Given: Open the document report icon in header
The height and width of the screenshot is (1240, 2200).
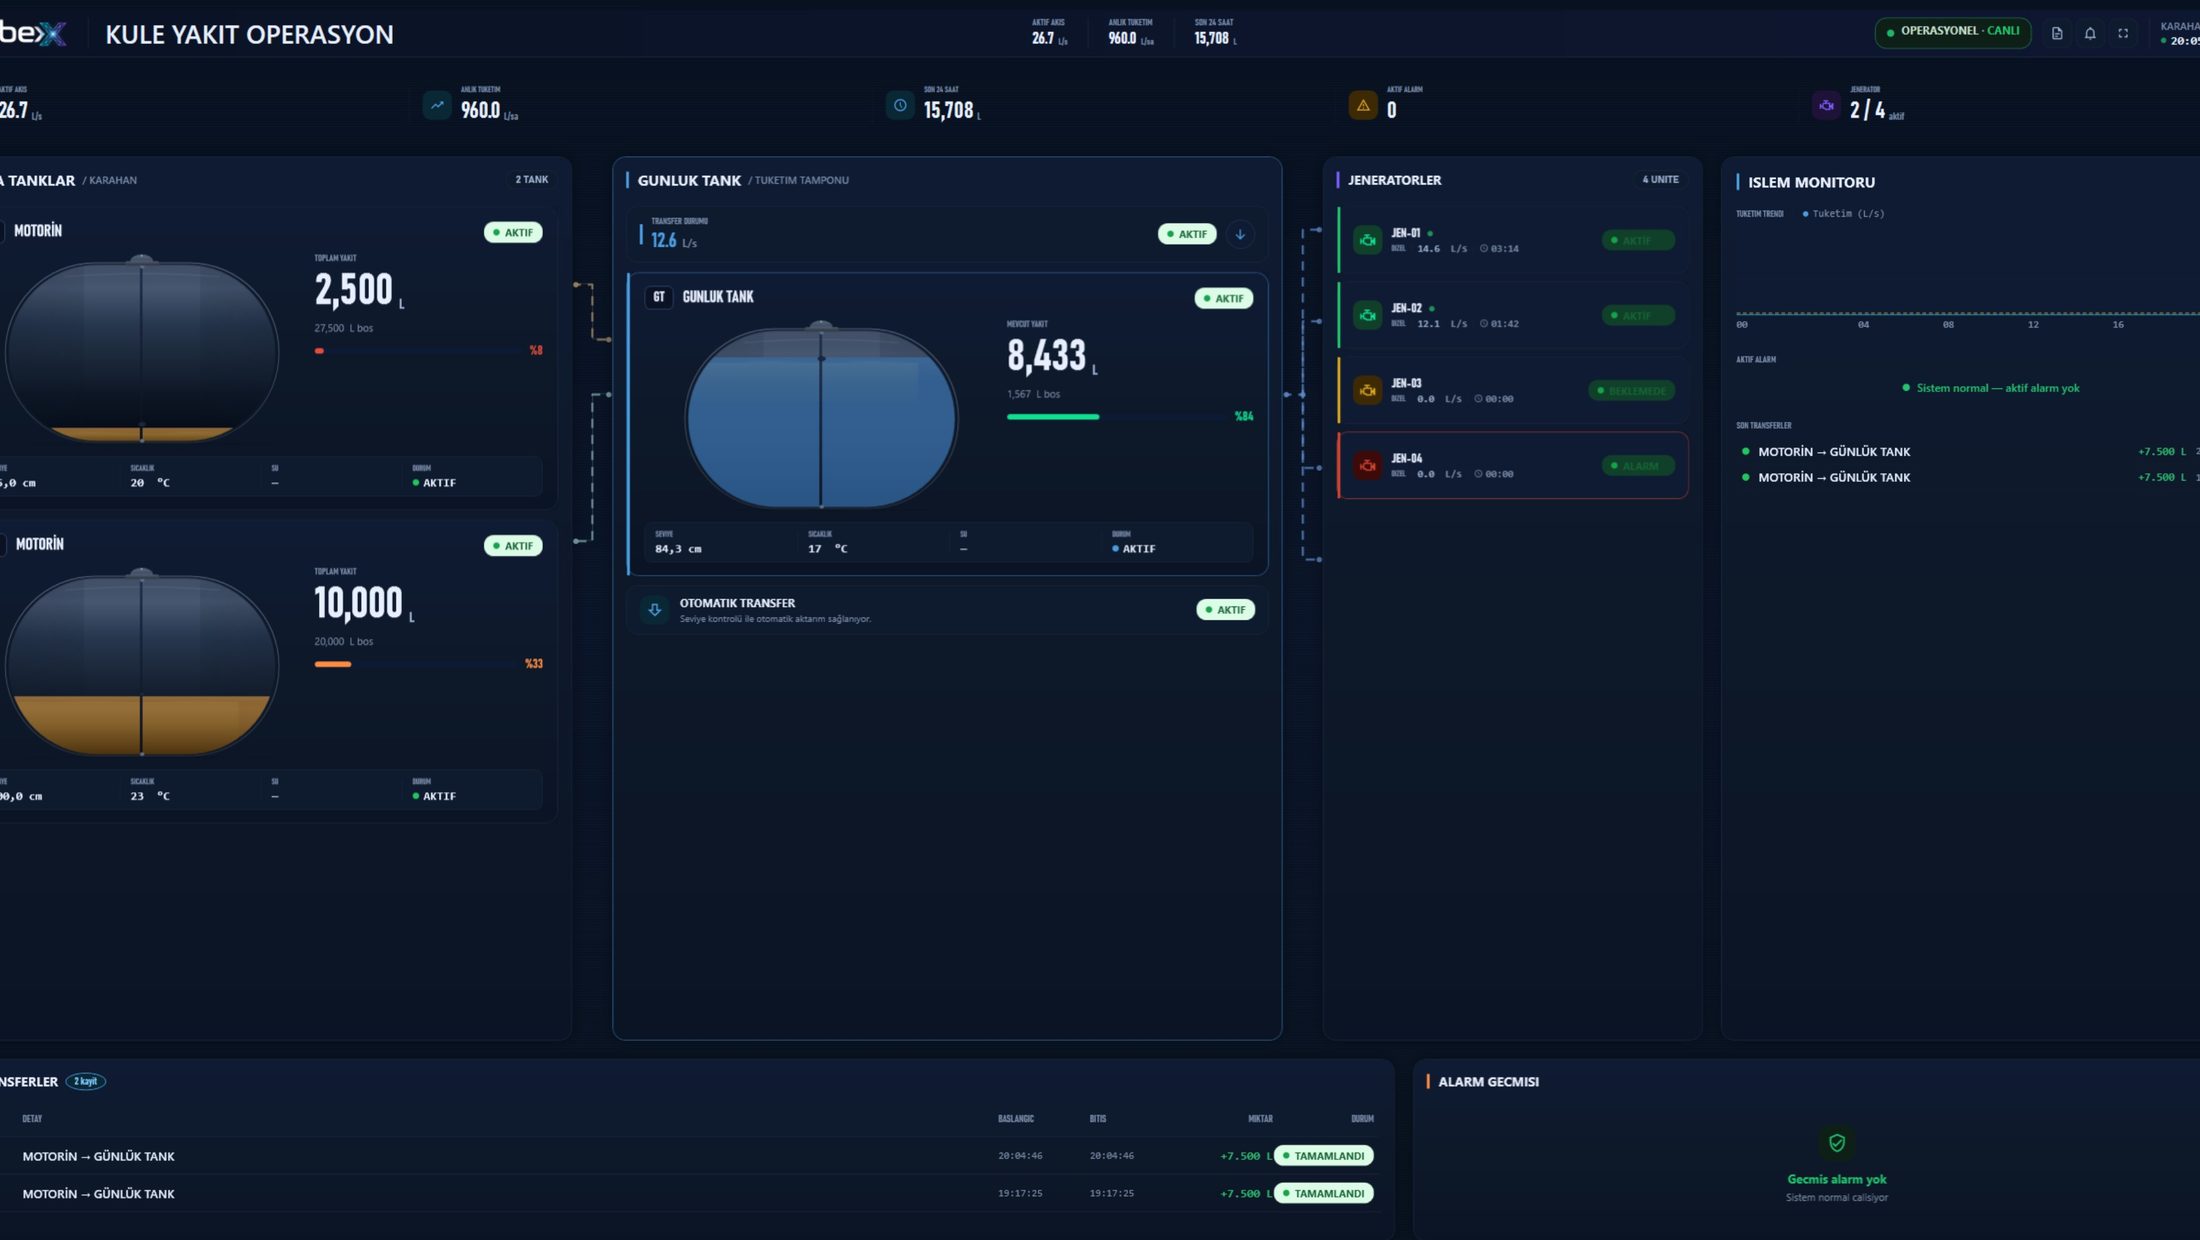Looking at the screenshot, I should (x=2056, y=33).
